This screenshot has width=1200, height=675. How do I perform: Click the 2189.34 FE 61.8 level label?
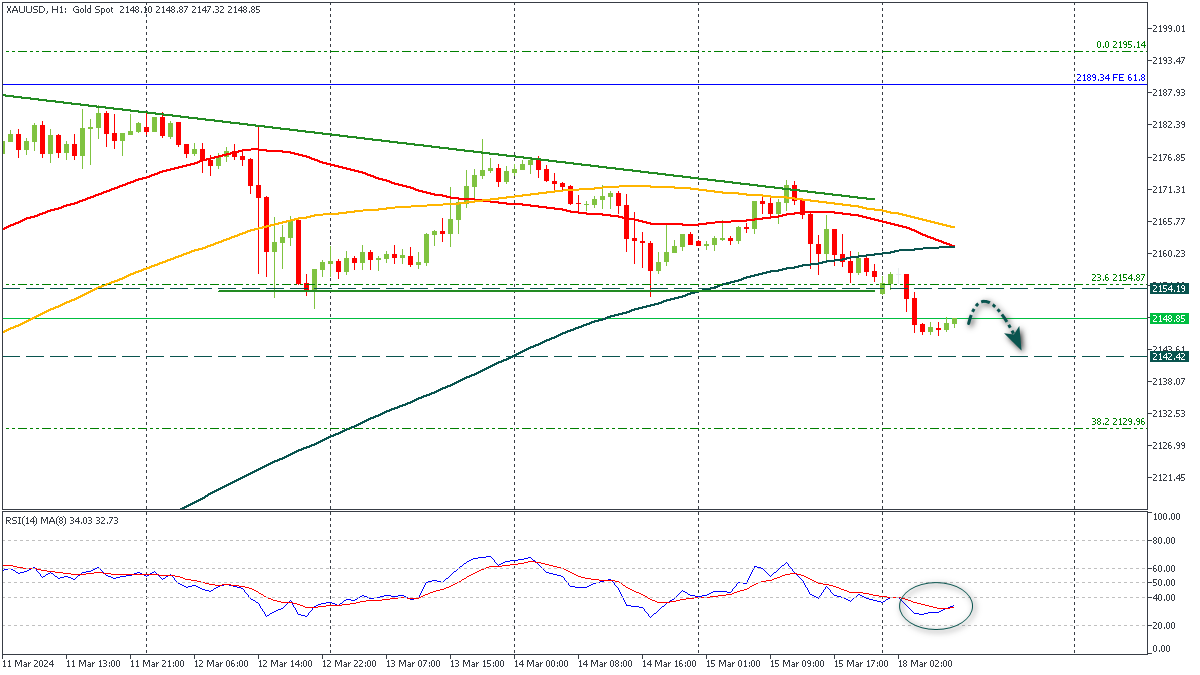tap(1111, 78)
